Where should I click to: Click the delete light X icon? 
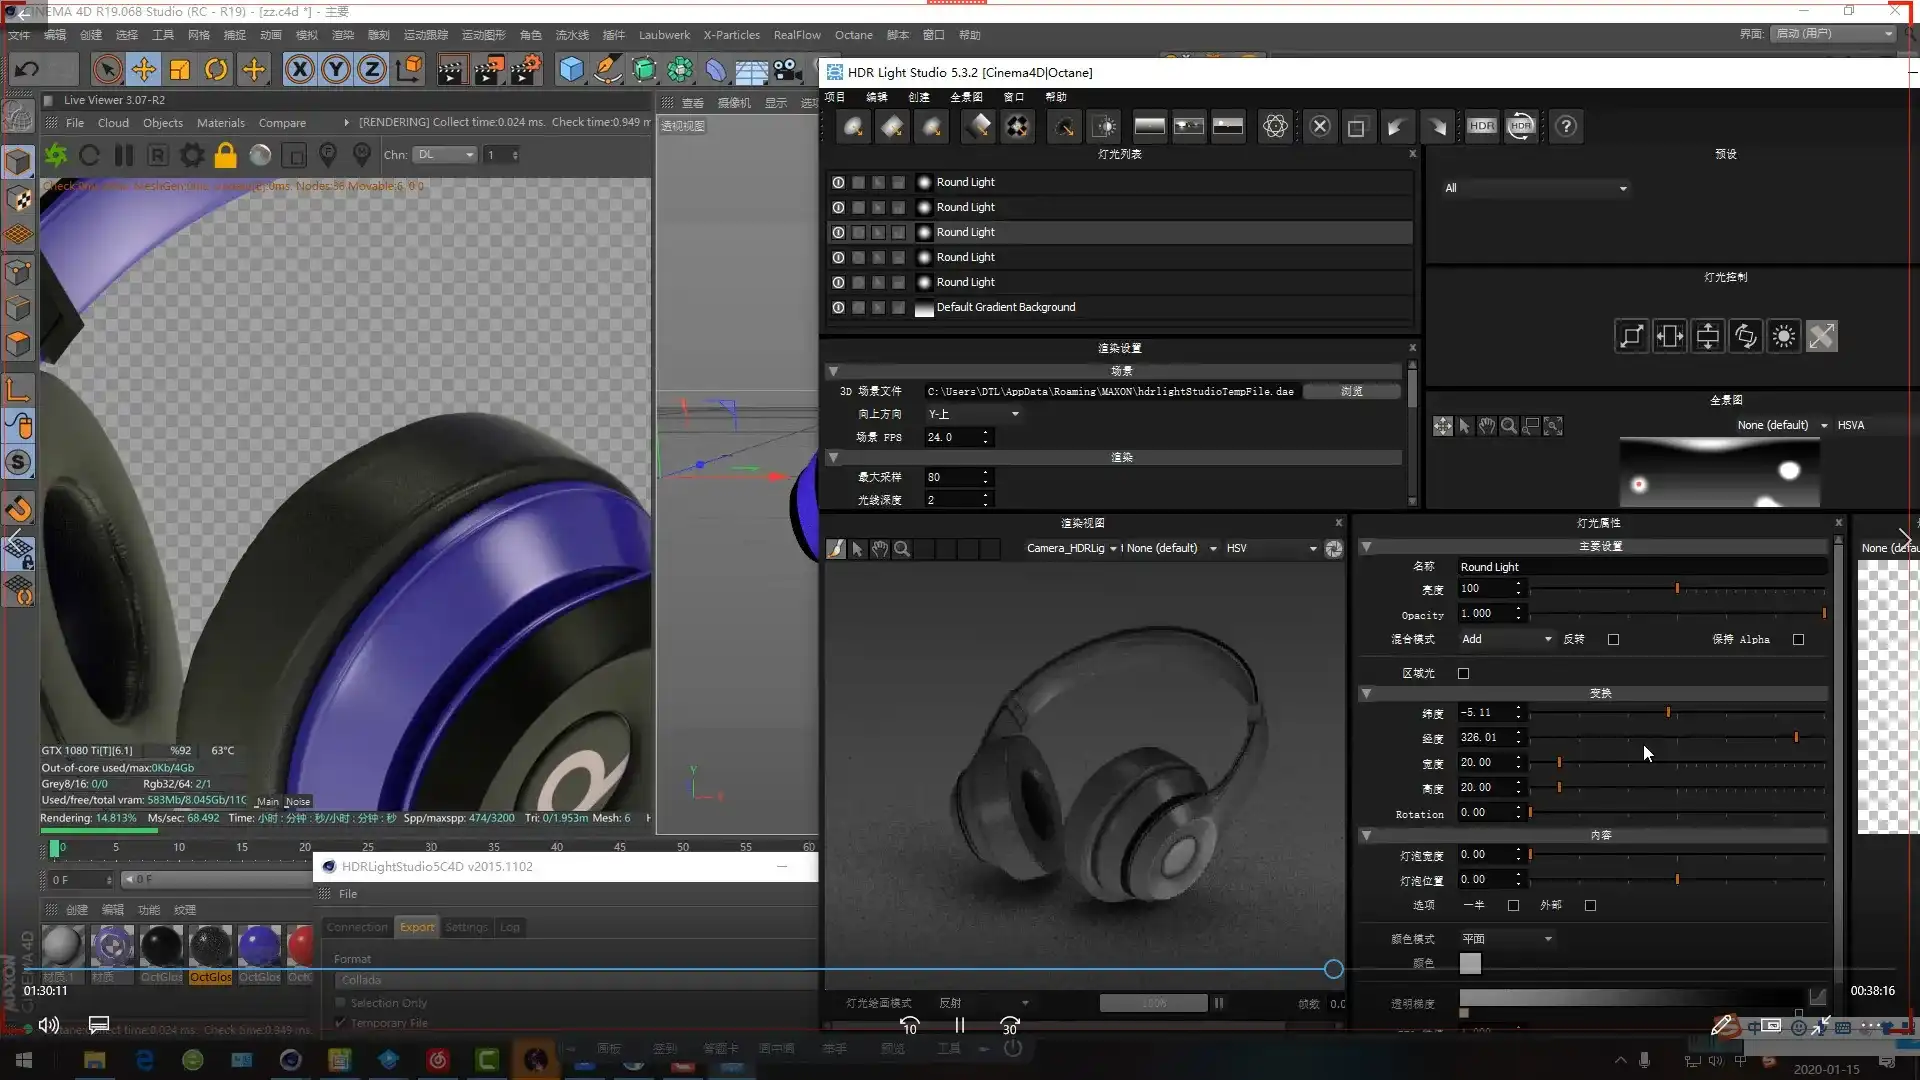click(x=1320, y=127)
